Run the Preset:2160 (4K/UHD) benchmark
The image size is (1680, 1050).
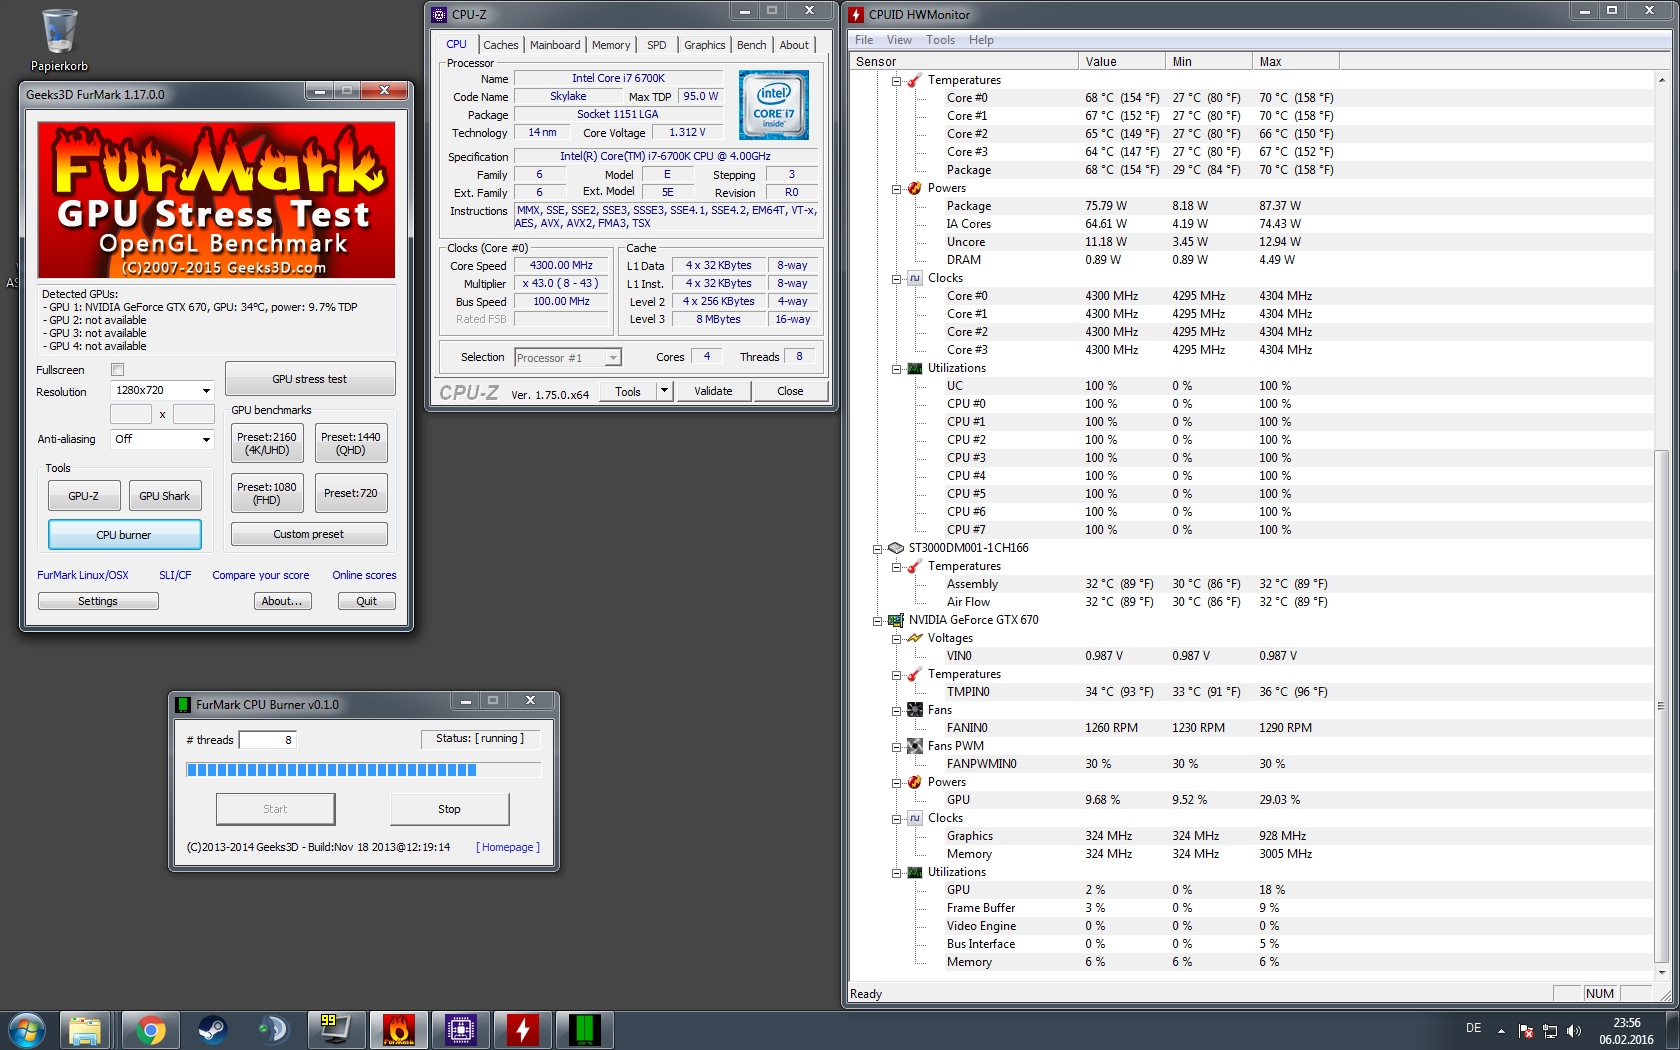click(267, 443)
